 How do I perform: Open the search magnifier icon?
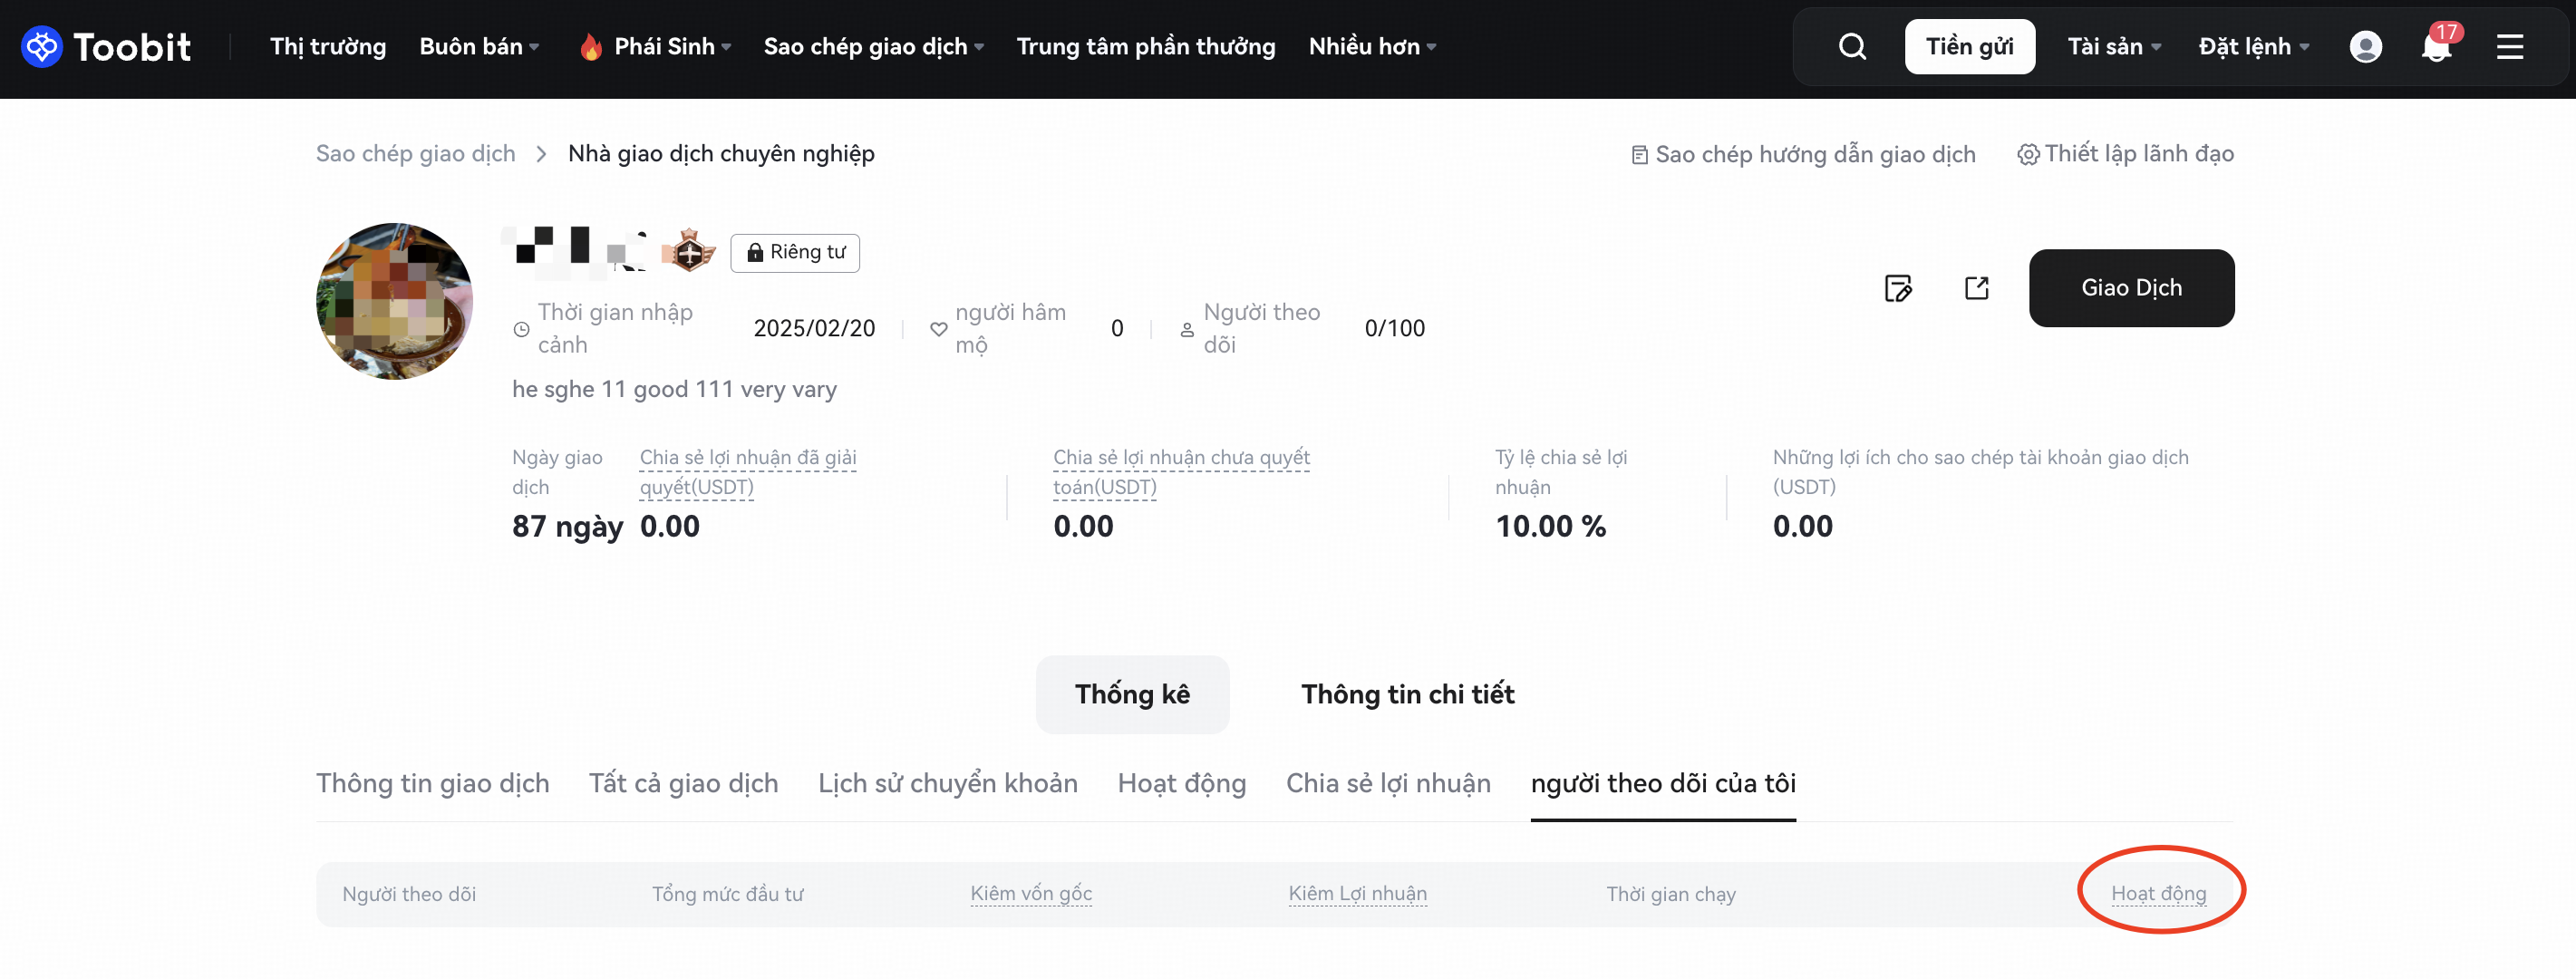(1851, 47)
